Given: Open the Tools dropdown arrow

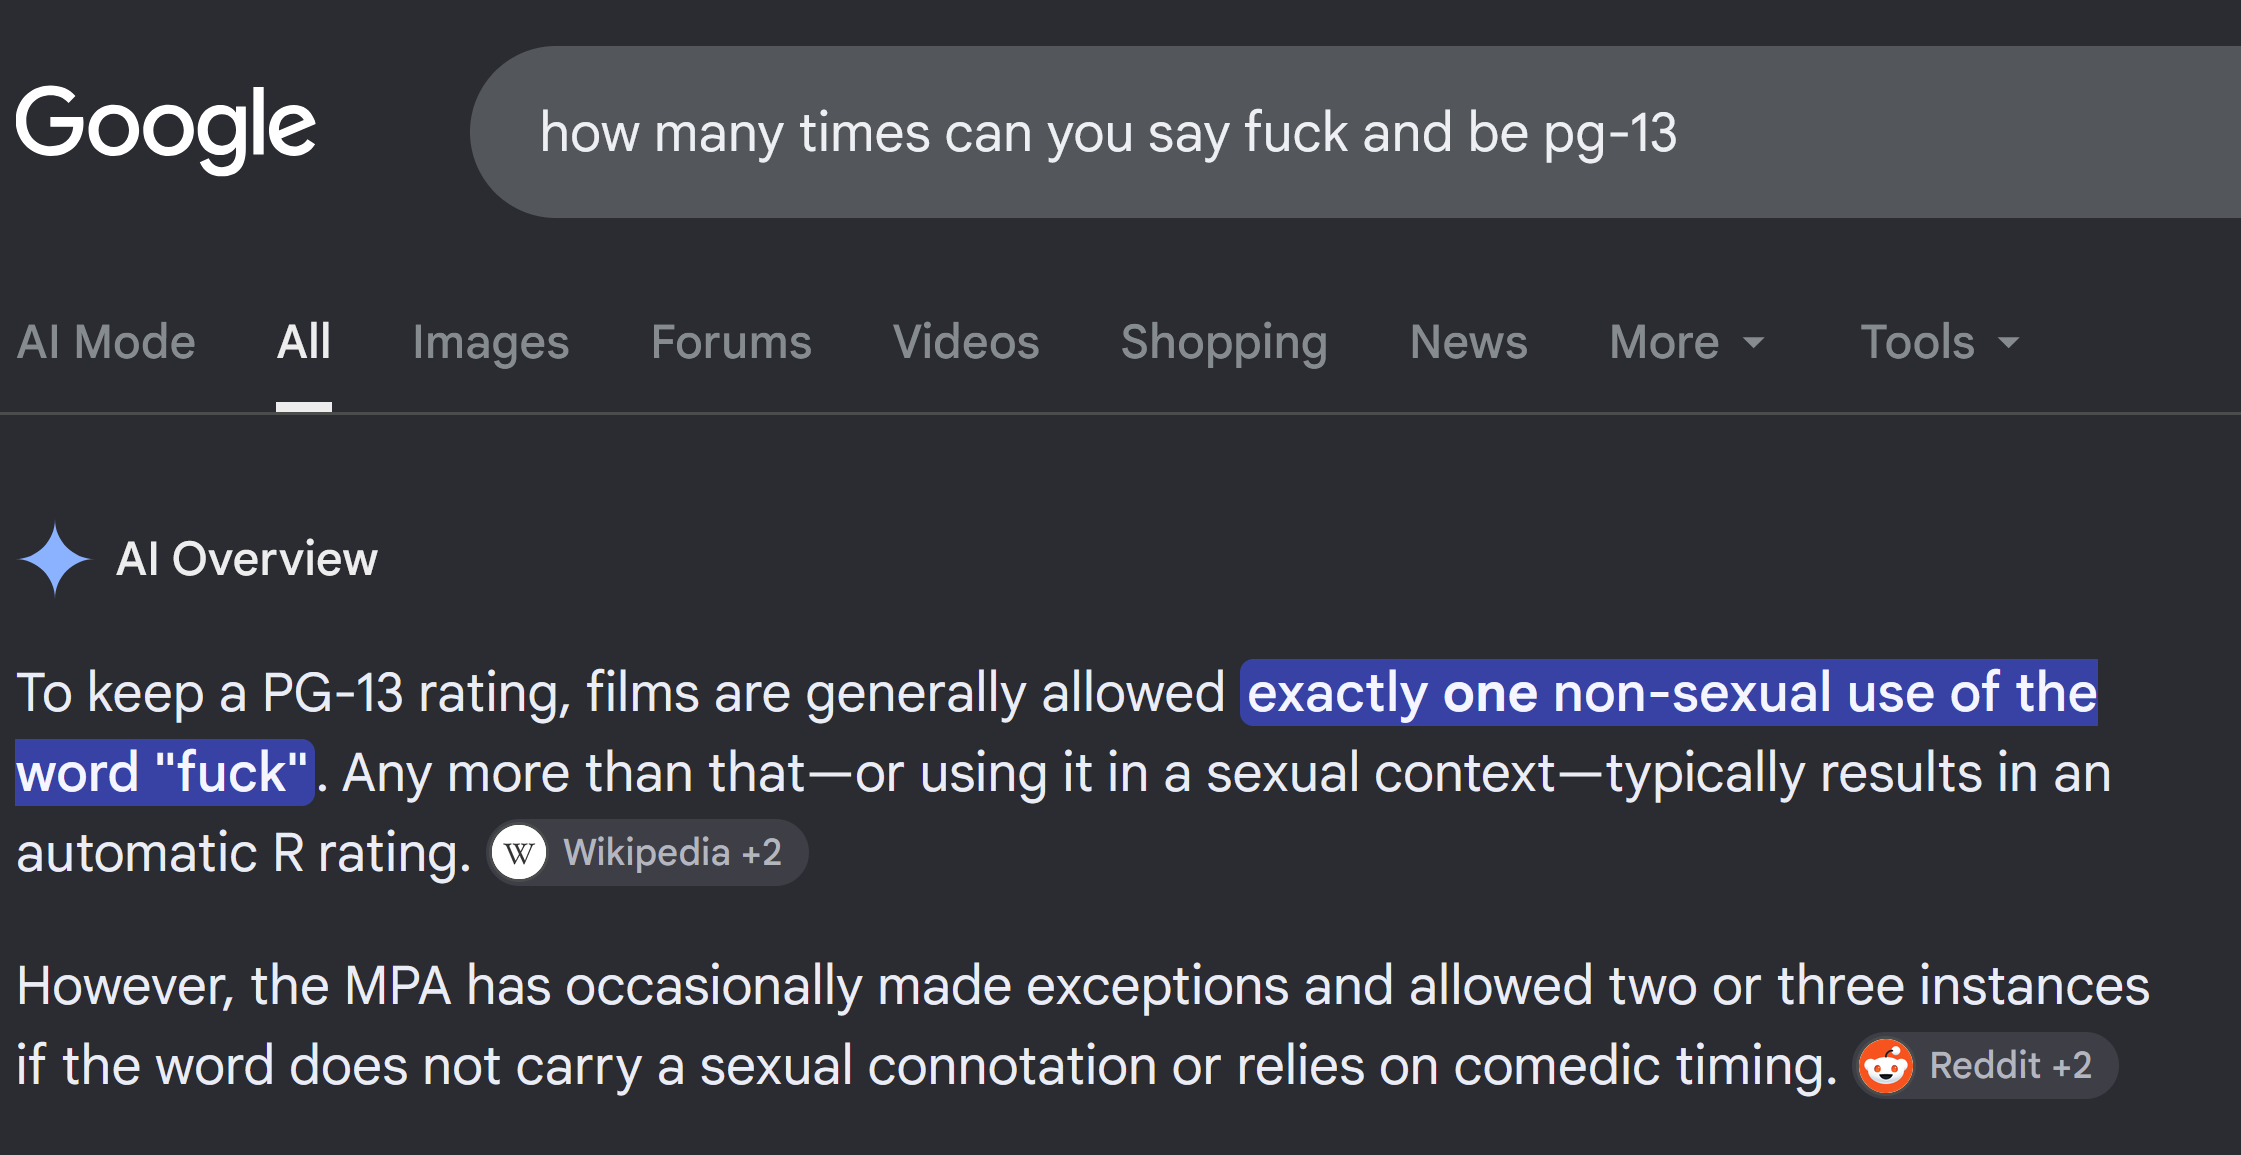Looking at the screenshot, I should 2008,343.
